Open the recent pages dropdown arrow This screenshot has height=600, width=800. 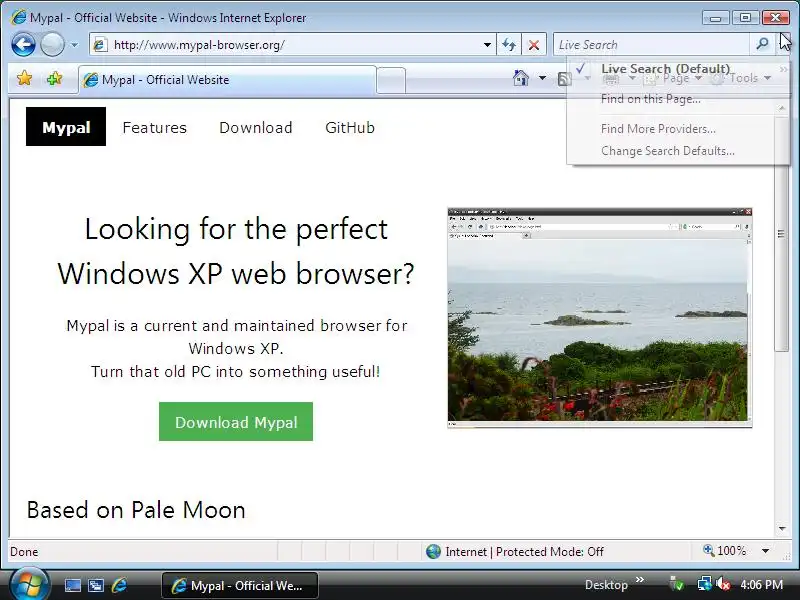click(x=74, y=45)
